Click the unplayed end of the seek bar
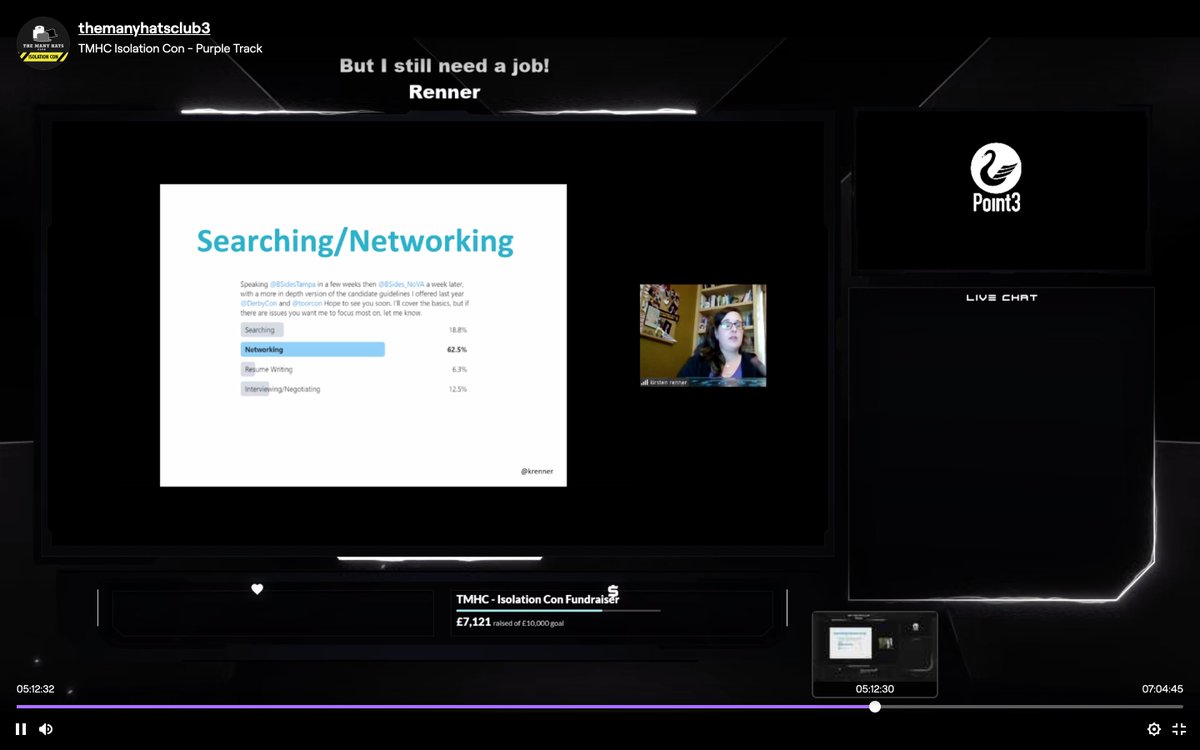The height and width of the screenshot is (750, 1200). point(1029,706)
